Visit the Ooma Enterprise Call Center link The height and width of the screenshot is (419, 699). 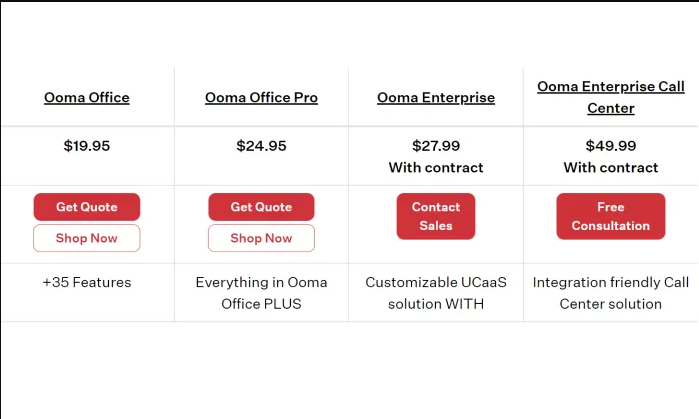611,97
